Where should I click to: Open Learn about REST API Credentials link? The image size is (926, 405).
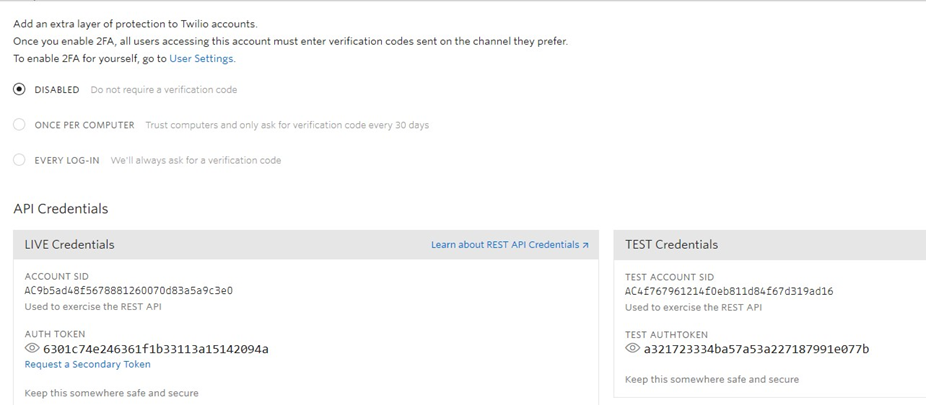point(505,245)
